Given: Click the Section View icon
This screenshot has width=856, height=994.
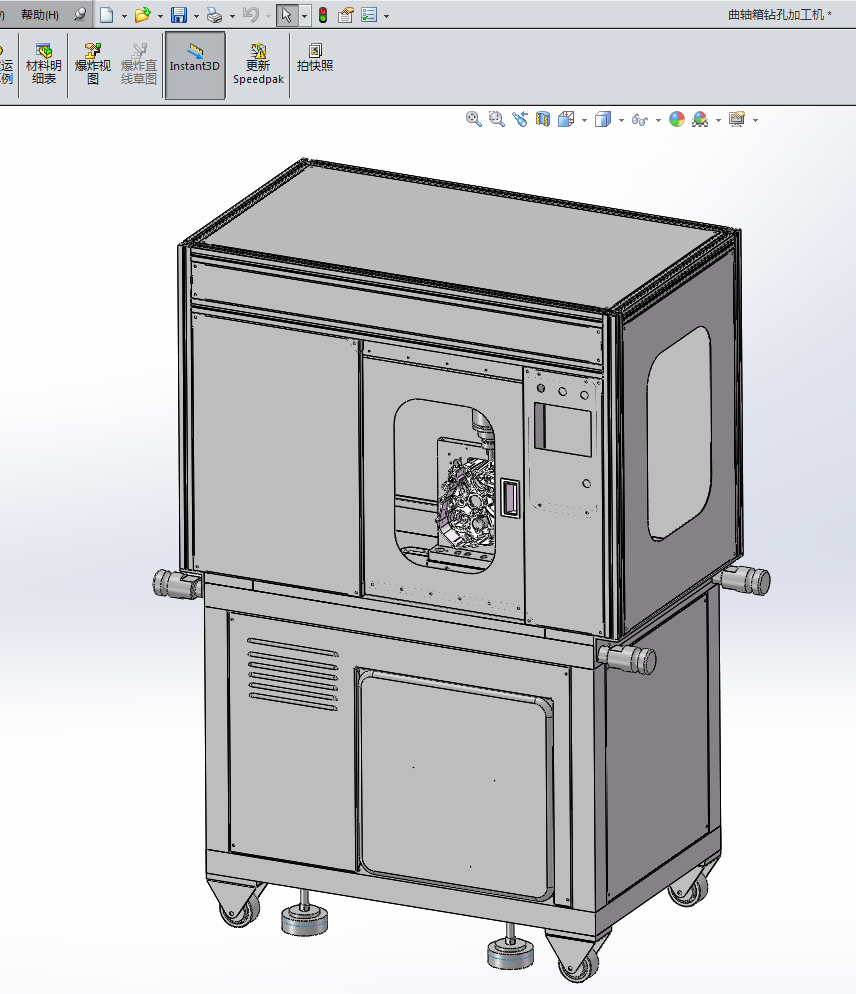Looking at the screenshot, I should pos(543,119).
